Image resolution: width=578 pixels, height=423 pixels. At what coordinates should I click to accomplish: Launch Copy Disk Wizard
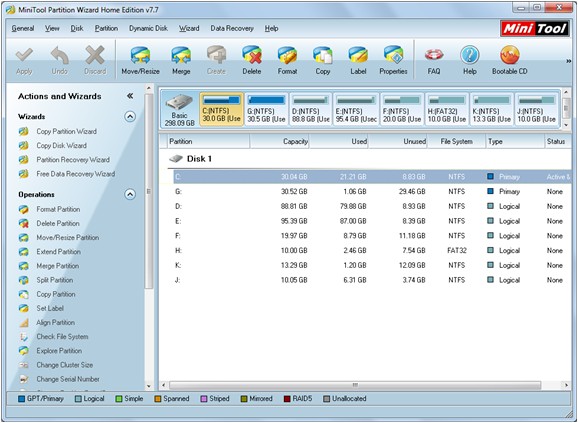coord(62,146)
